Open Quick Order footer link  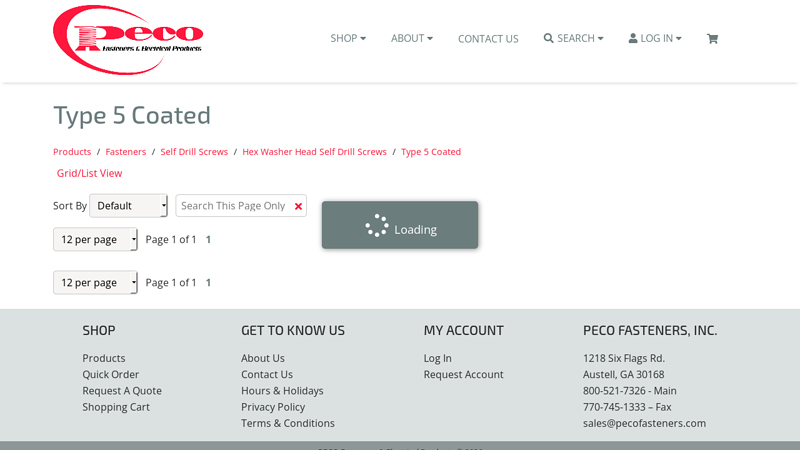click(111, 375)
